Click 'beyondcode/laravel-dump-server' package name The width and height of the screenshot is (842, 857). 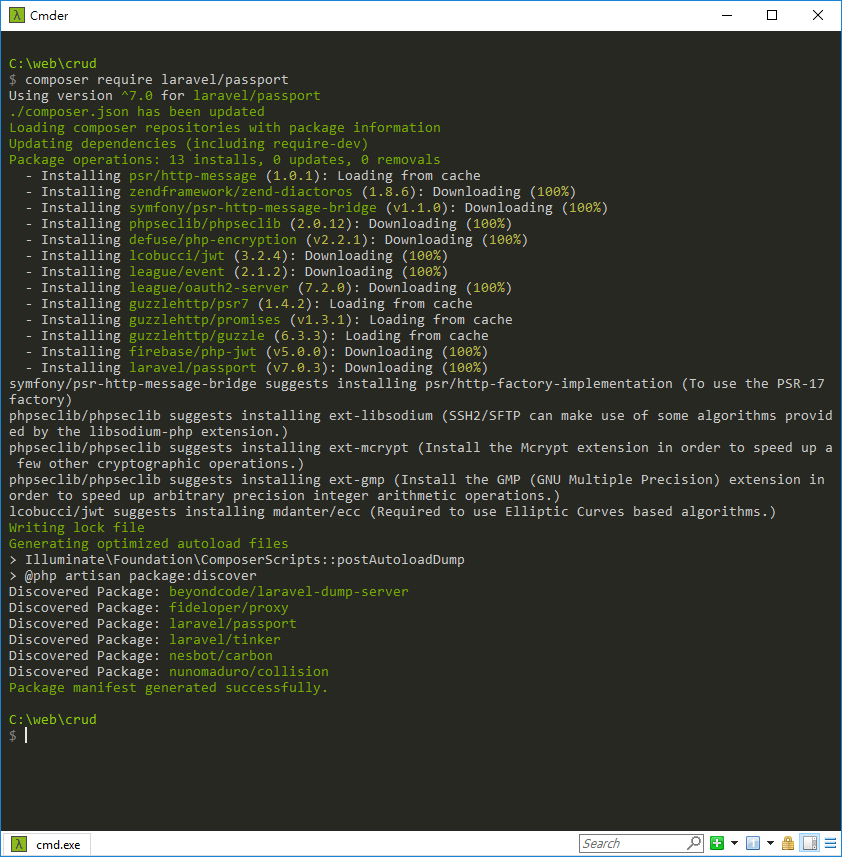(288, 592)
